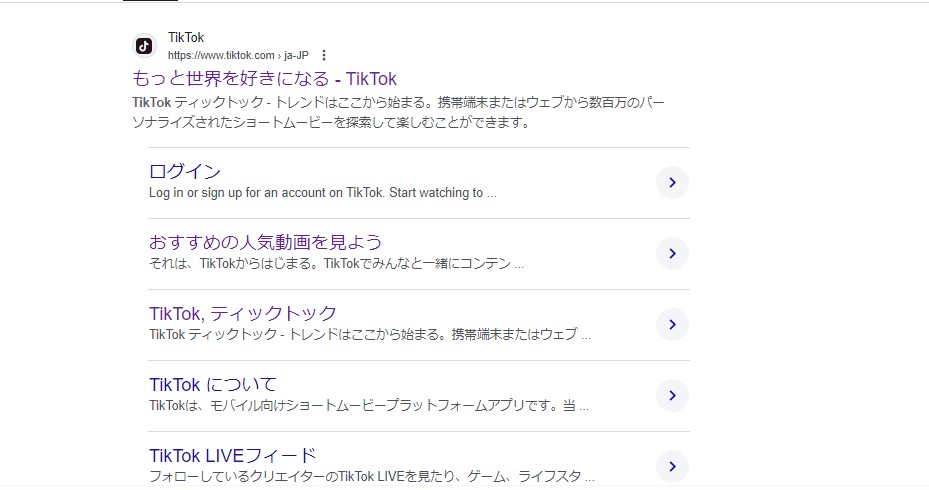The image size is (929, 490).
Task: Expand the chevron for TikTok について
Action: coord(672,396)
